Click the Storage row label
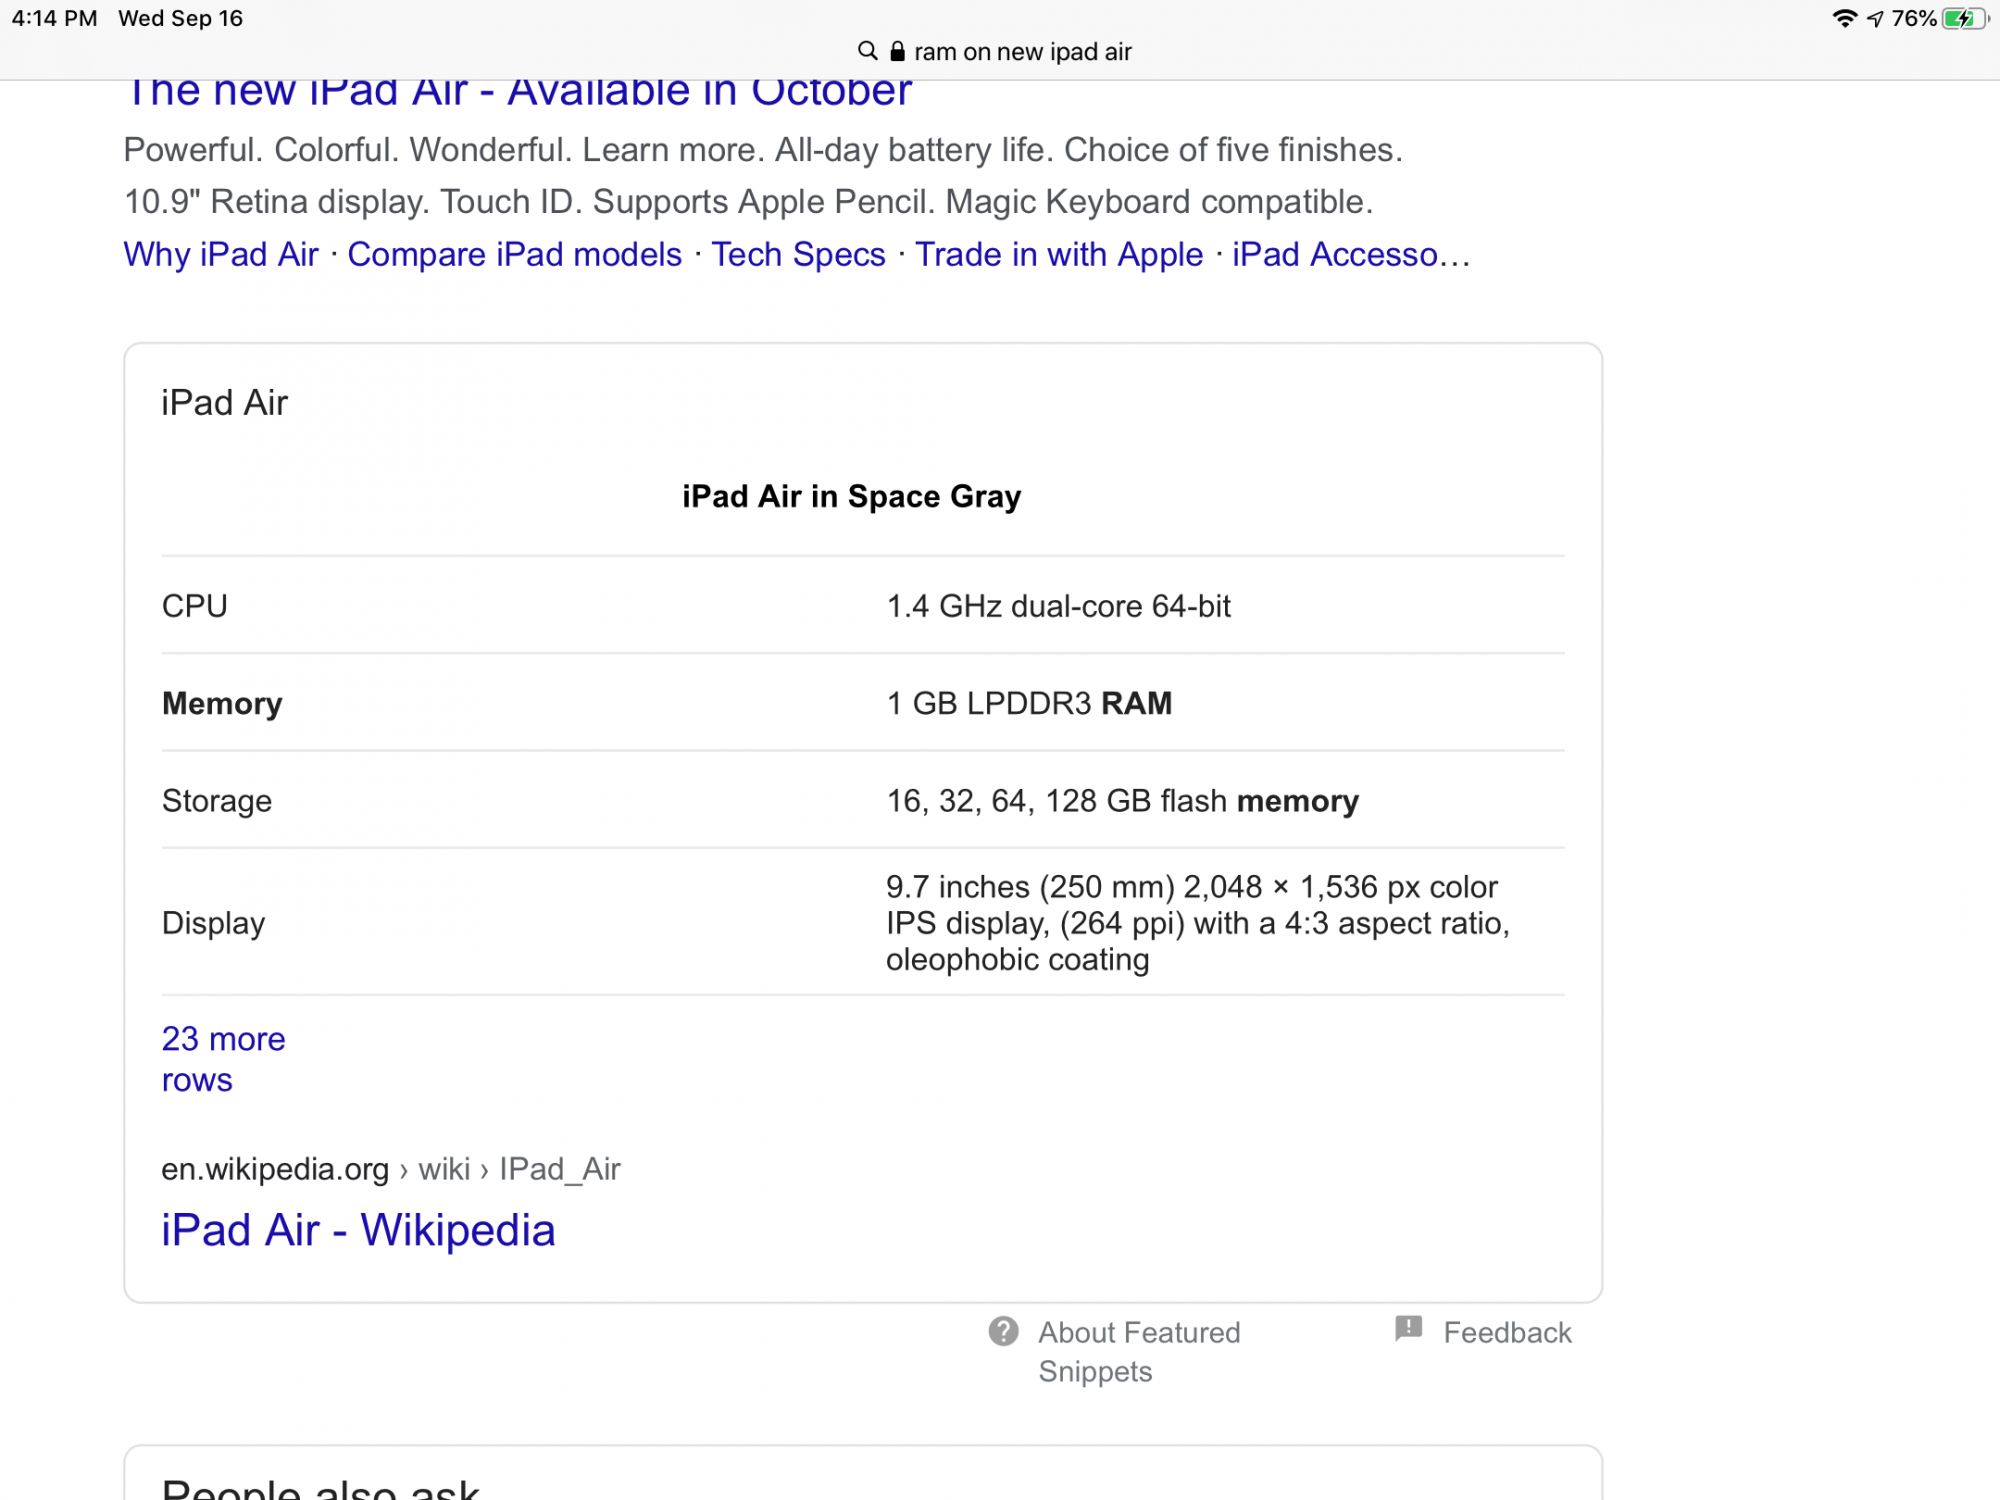This screenshot has height=1500, width=2000. point(217,801)
